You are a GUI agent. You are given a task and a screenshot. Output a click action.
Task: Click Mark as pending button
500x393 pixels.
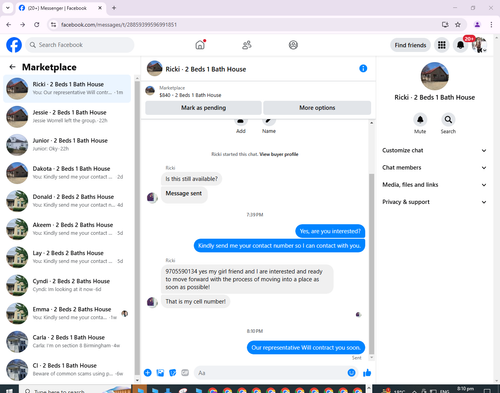[x=203, y=108]
